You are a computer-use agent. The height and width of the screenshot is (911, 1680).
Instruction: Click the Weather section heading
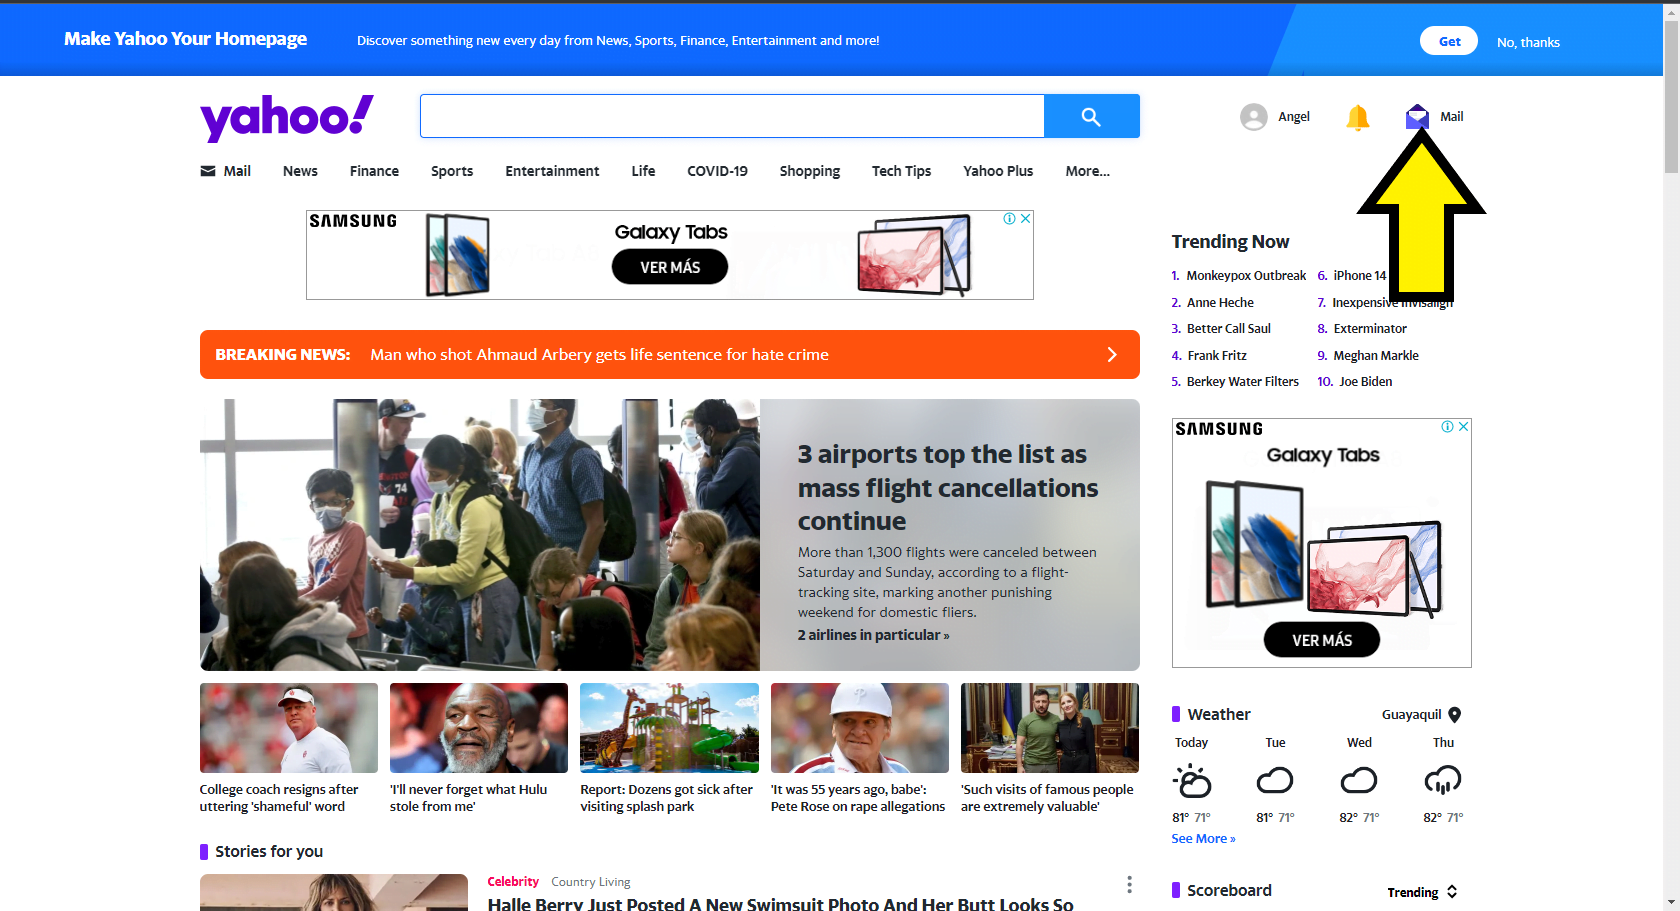(1218, 714)
